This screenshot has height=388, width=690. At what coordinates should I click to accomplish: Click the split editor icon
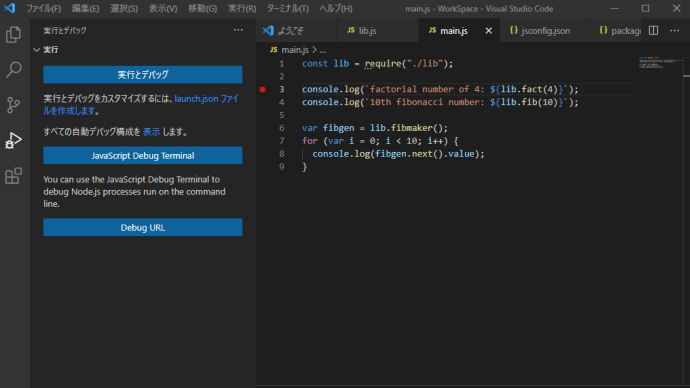click(653, 30)
